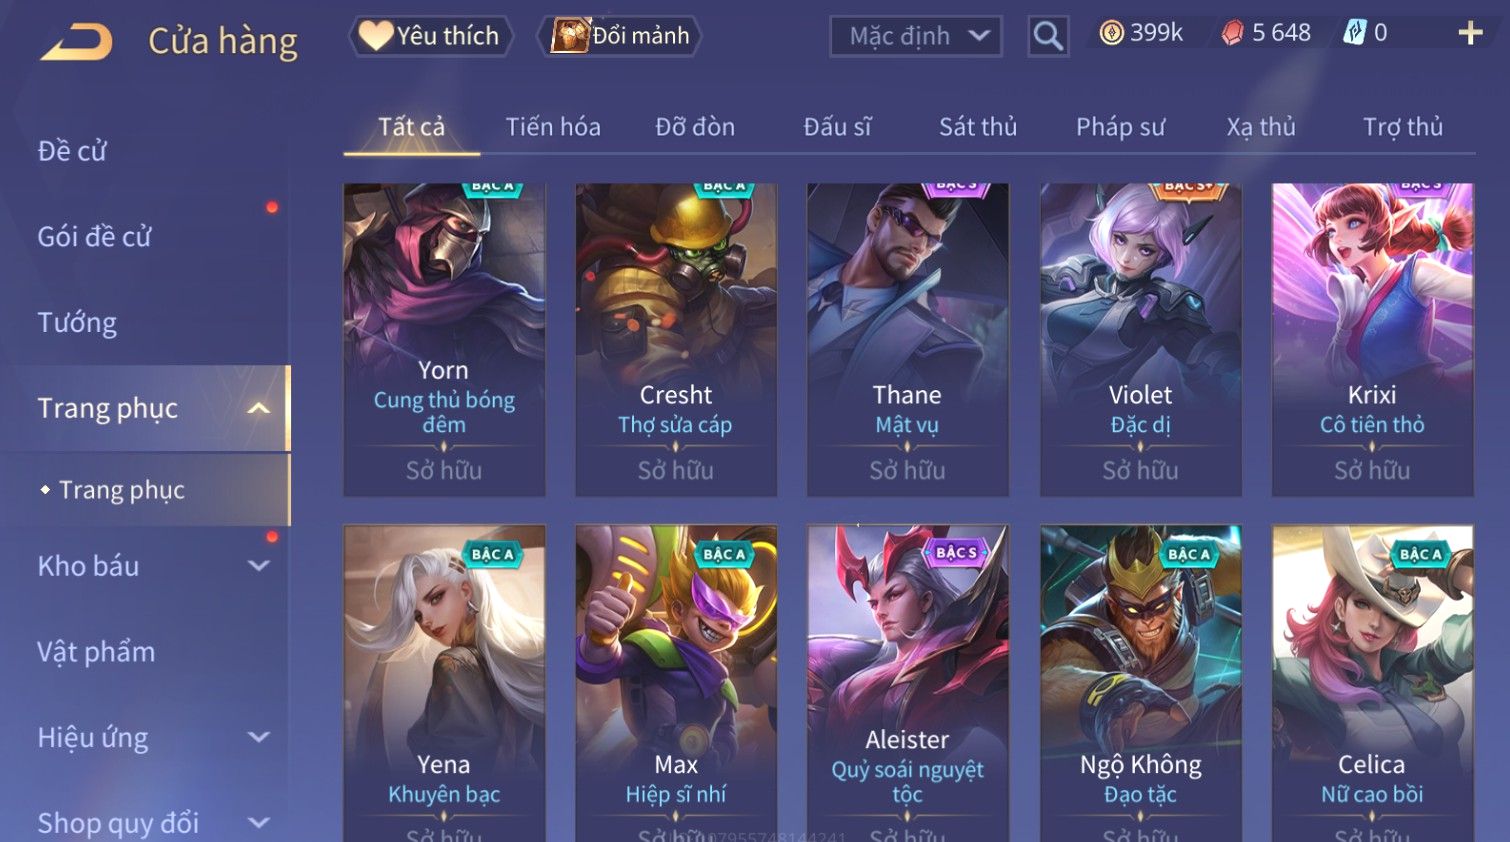1510x842 pixels.
Task: Tap the gold coin currency icon
Action: (1111, 33)
